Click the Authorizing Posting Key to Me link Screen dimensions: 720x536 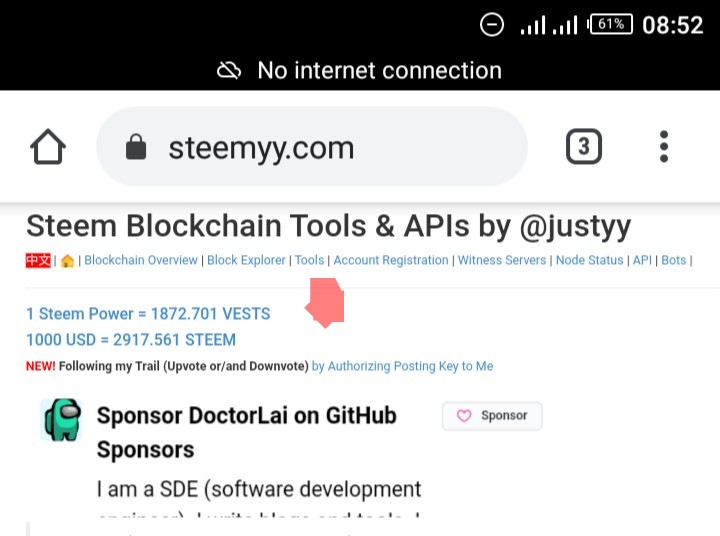pos(402,366)
